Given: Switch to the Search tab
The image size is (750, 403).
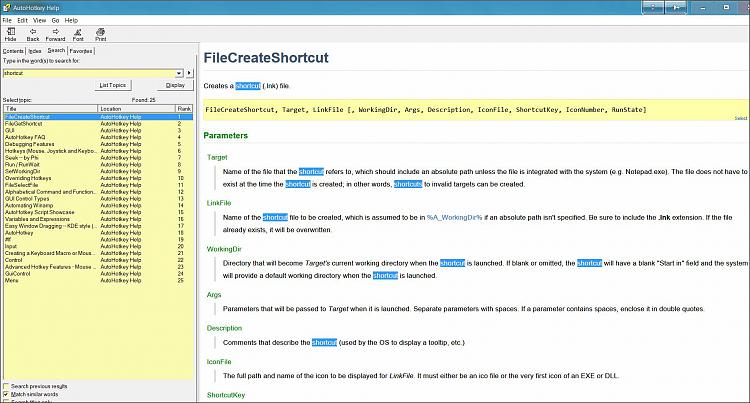Looking at the screenshot, I should [56, 50].
